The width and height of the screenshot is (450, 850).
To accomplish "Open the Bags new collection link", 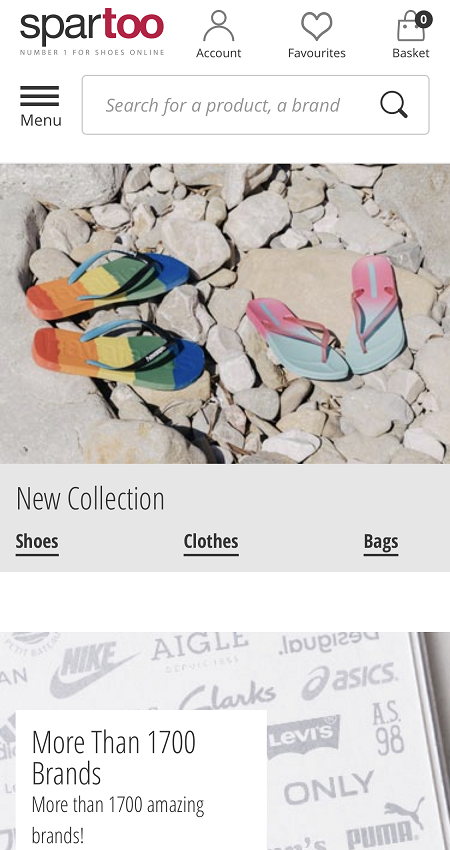I will tap(381, 541).
